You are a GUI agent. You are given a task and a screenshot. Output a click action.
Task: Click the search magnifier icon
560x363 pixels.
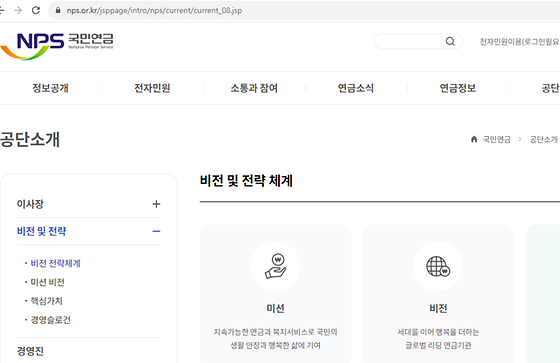point(450,41)
